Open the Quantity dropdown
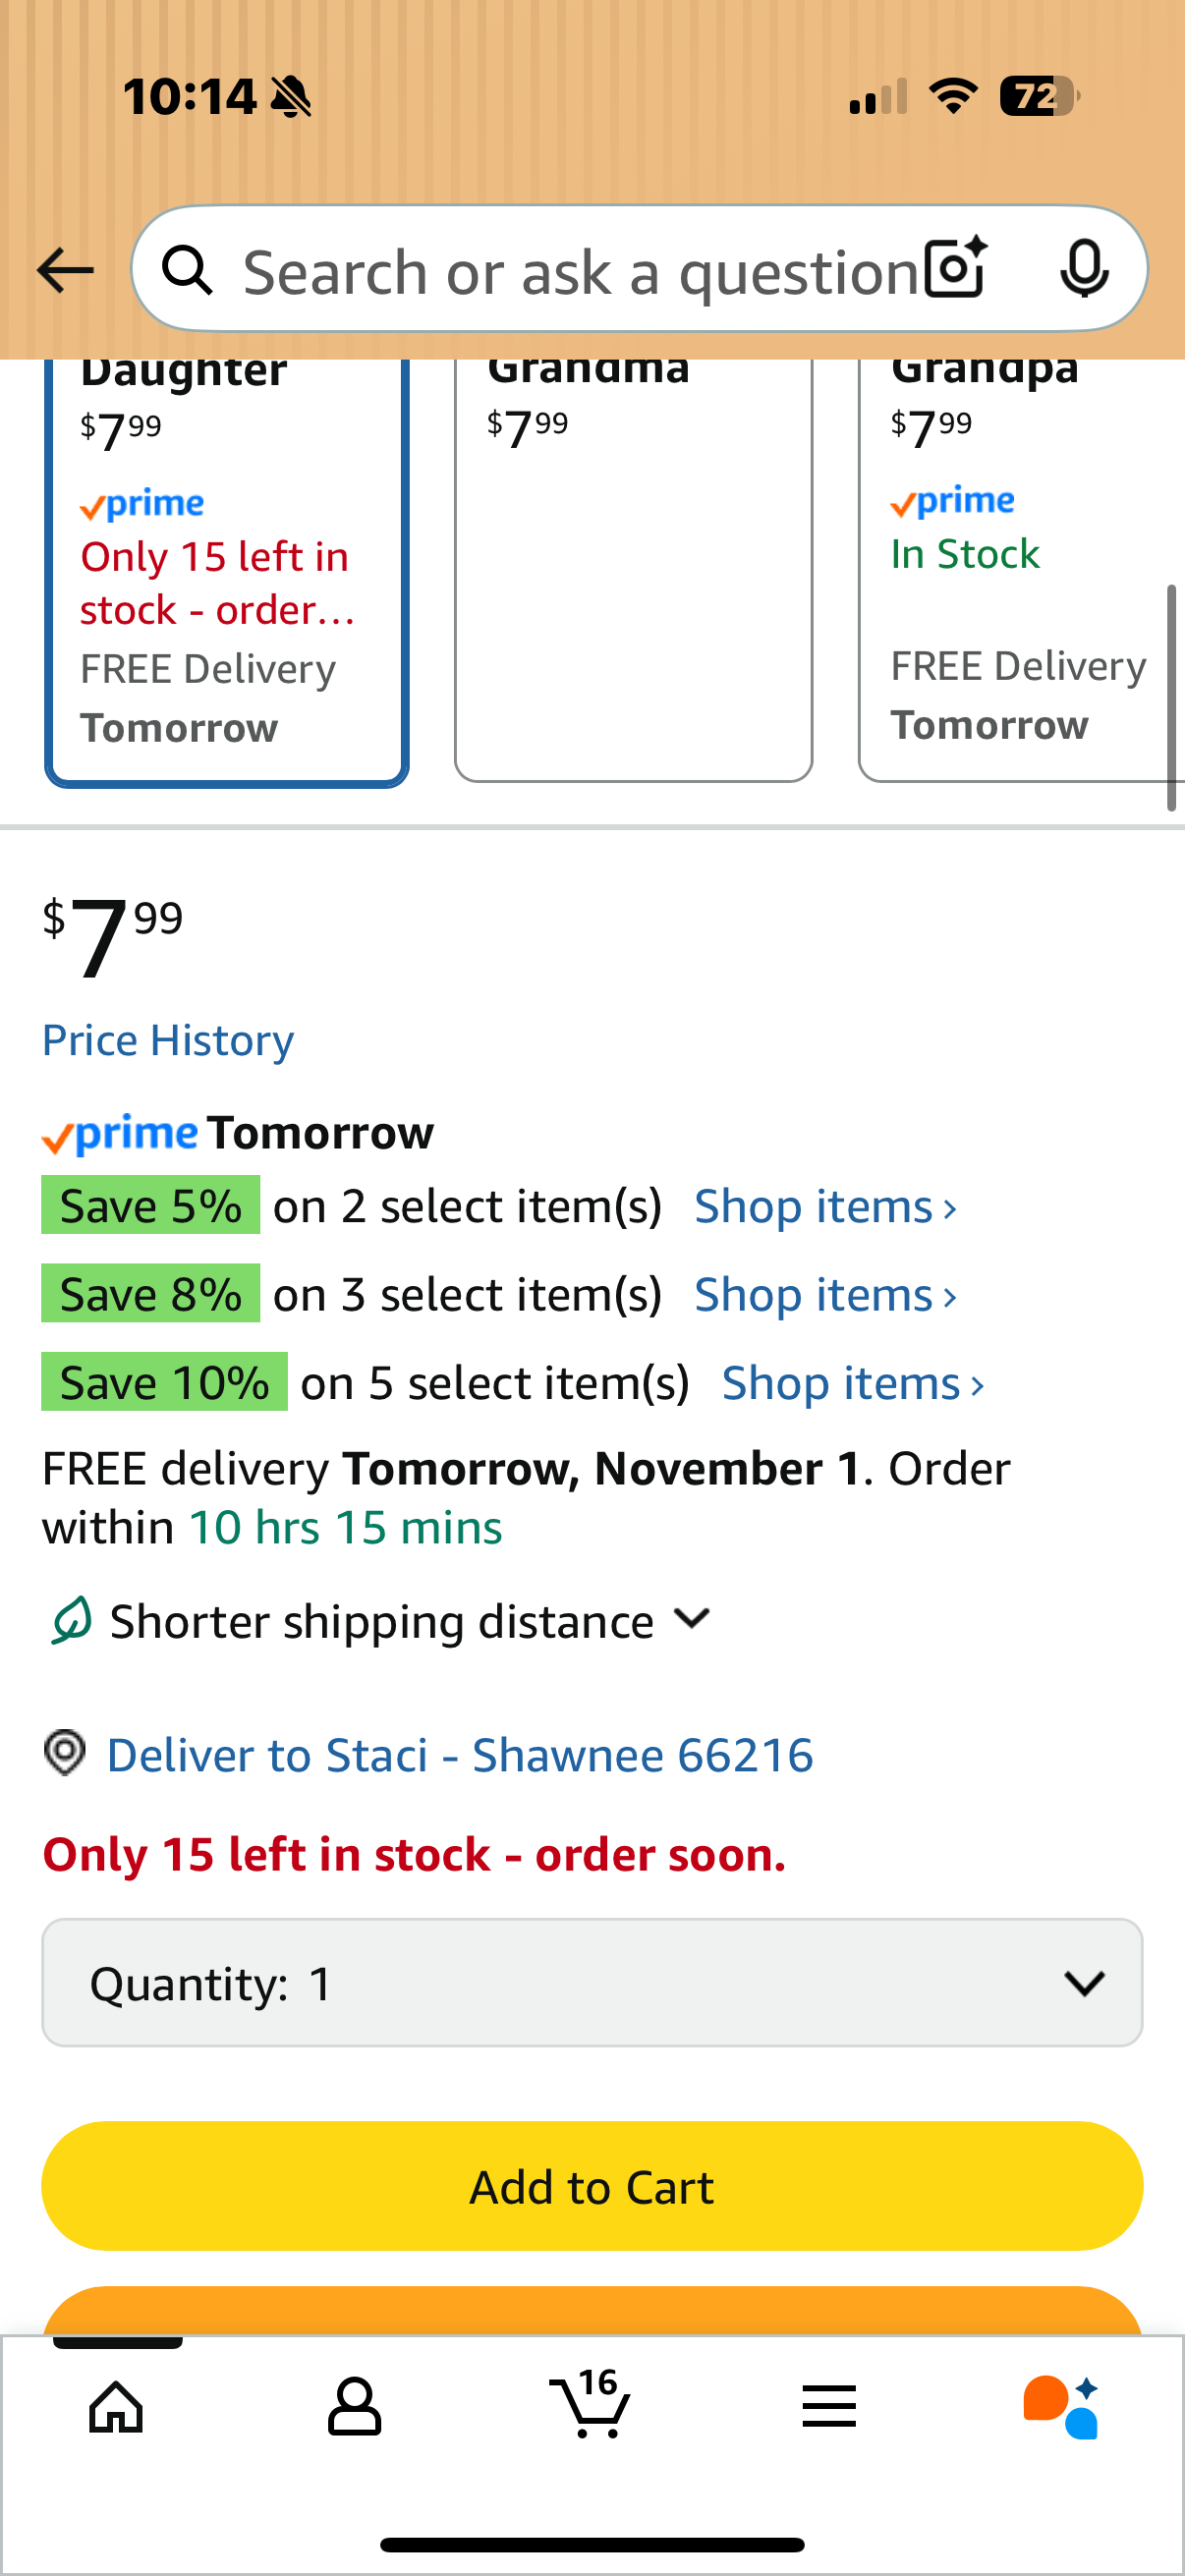Screen dimensions: 1185x2576 point(592,1982)
